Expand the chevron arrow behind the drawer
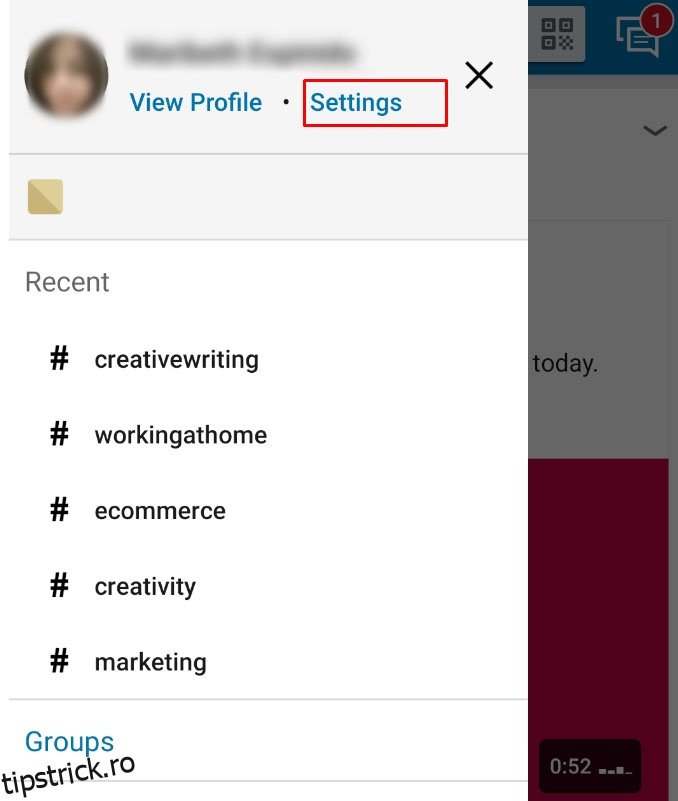This screenshot has width=678, height=801. click(x=654, y=131)
